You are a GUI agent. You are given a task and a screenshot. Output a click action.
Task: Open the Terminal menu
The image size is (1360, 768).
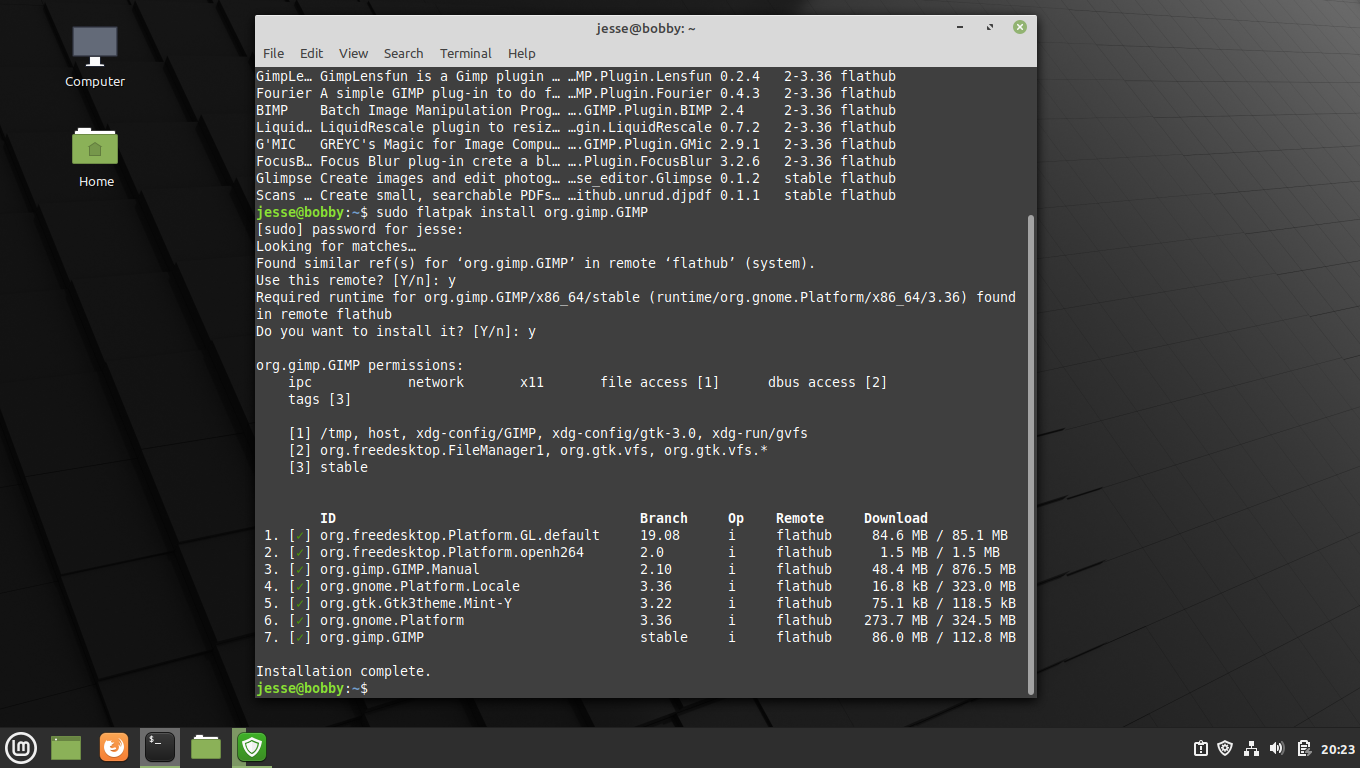466,54
